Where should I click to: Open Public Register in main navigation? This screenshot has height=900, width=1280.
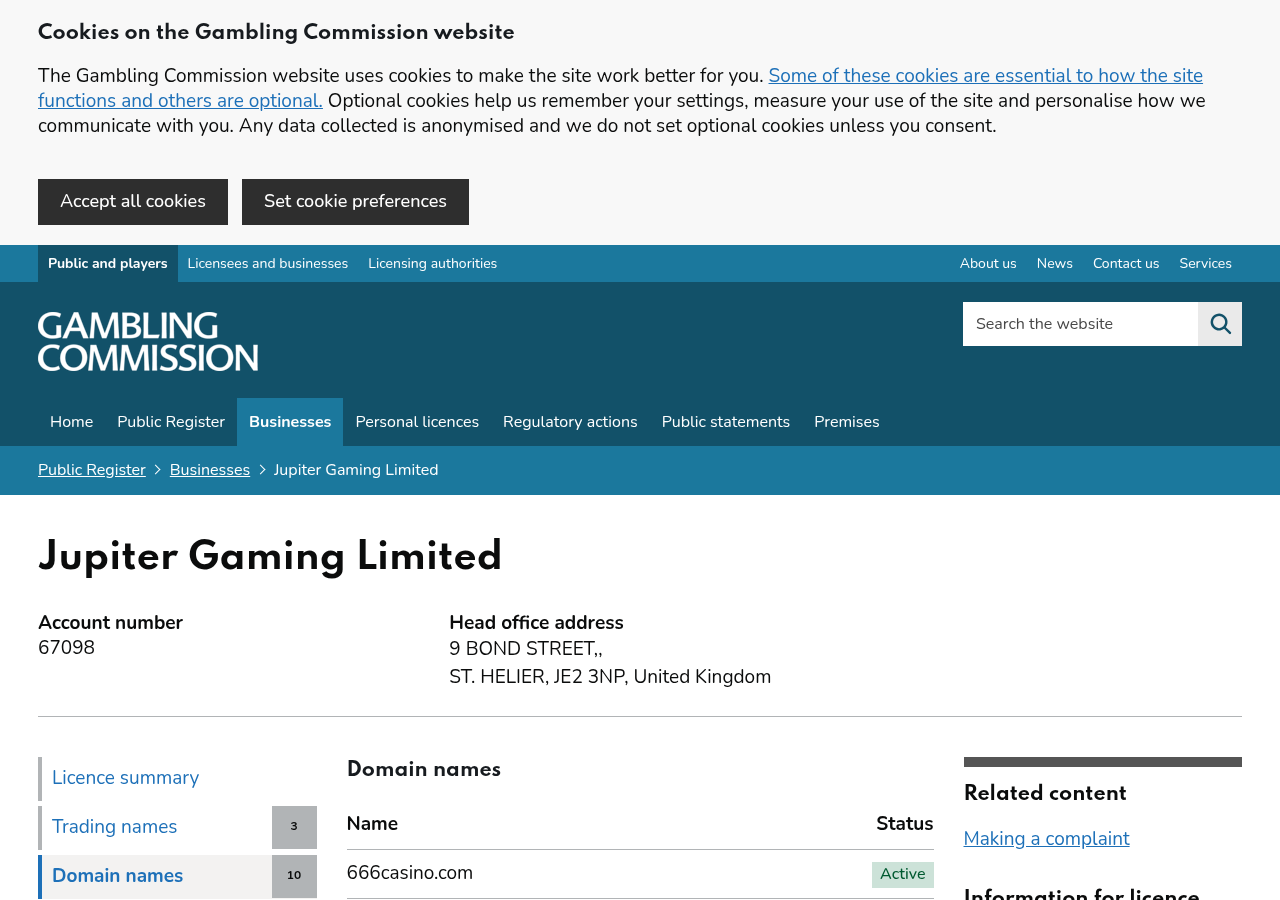[171, 422]
